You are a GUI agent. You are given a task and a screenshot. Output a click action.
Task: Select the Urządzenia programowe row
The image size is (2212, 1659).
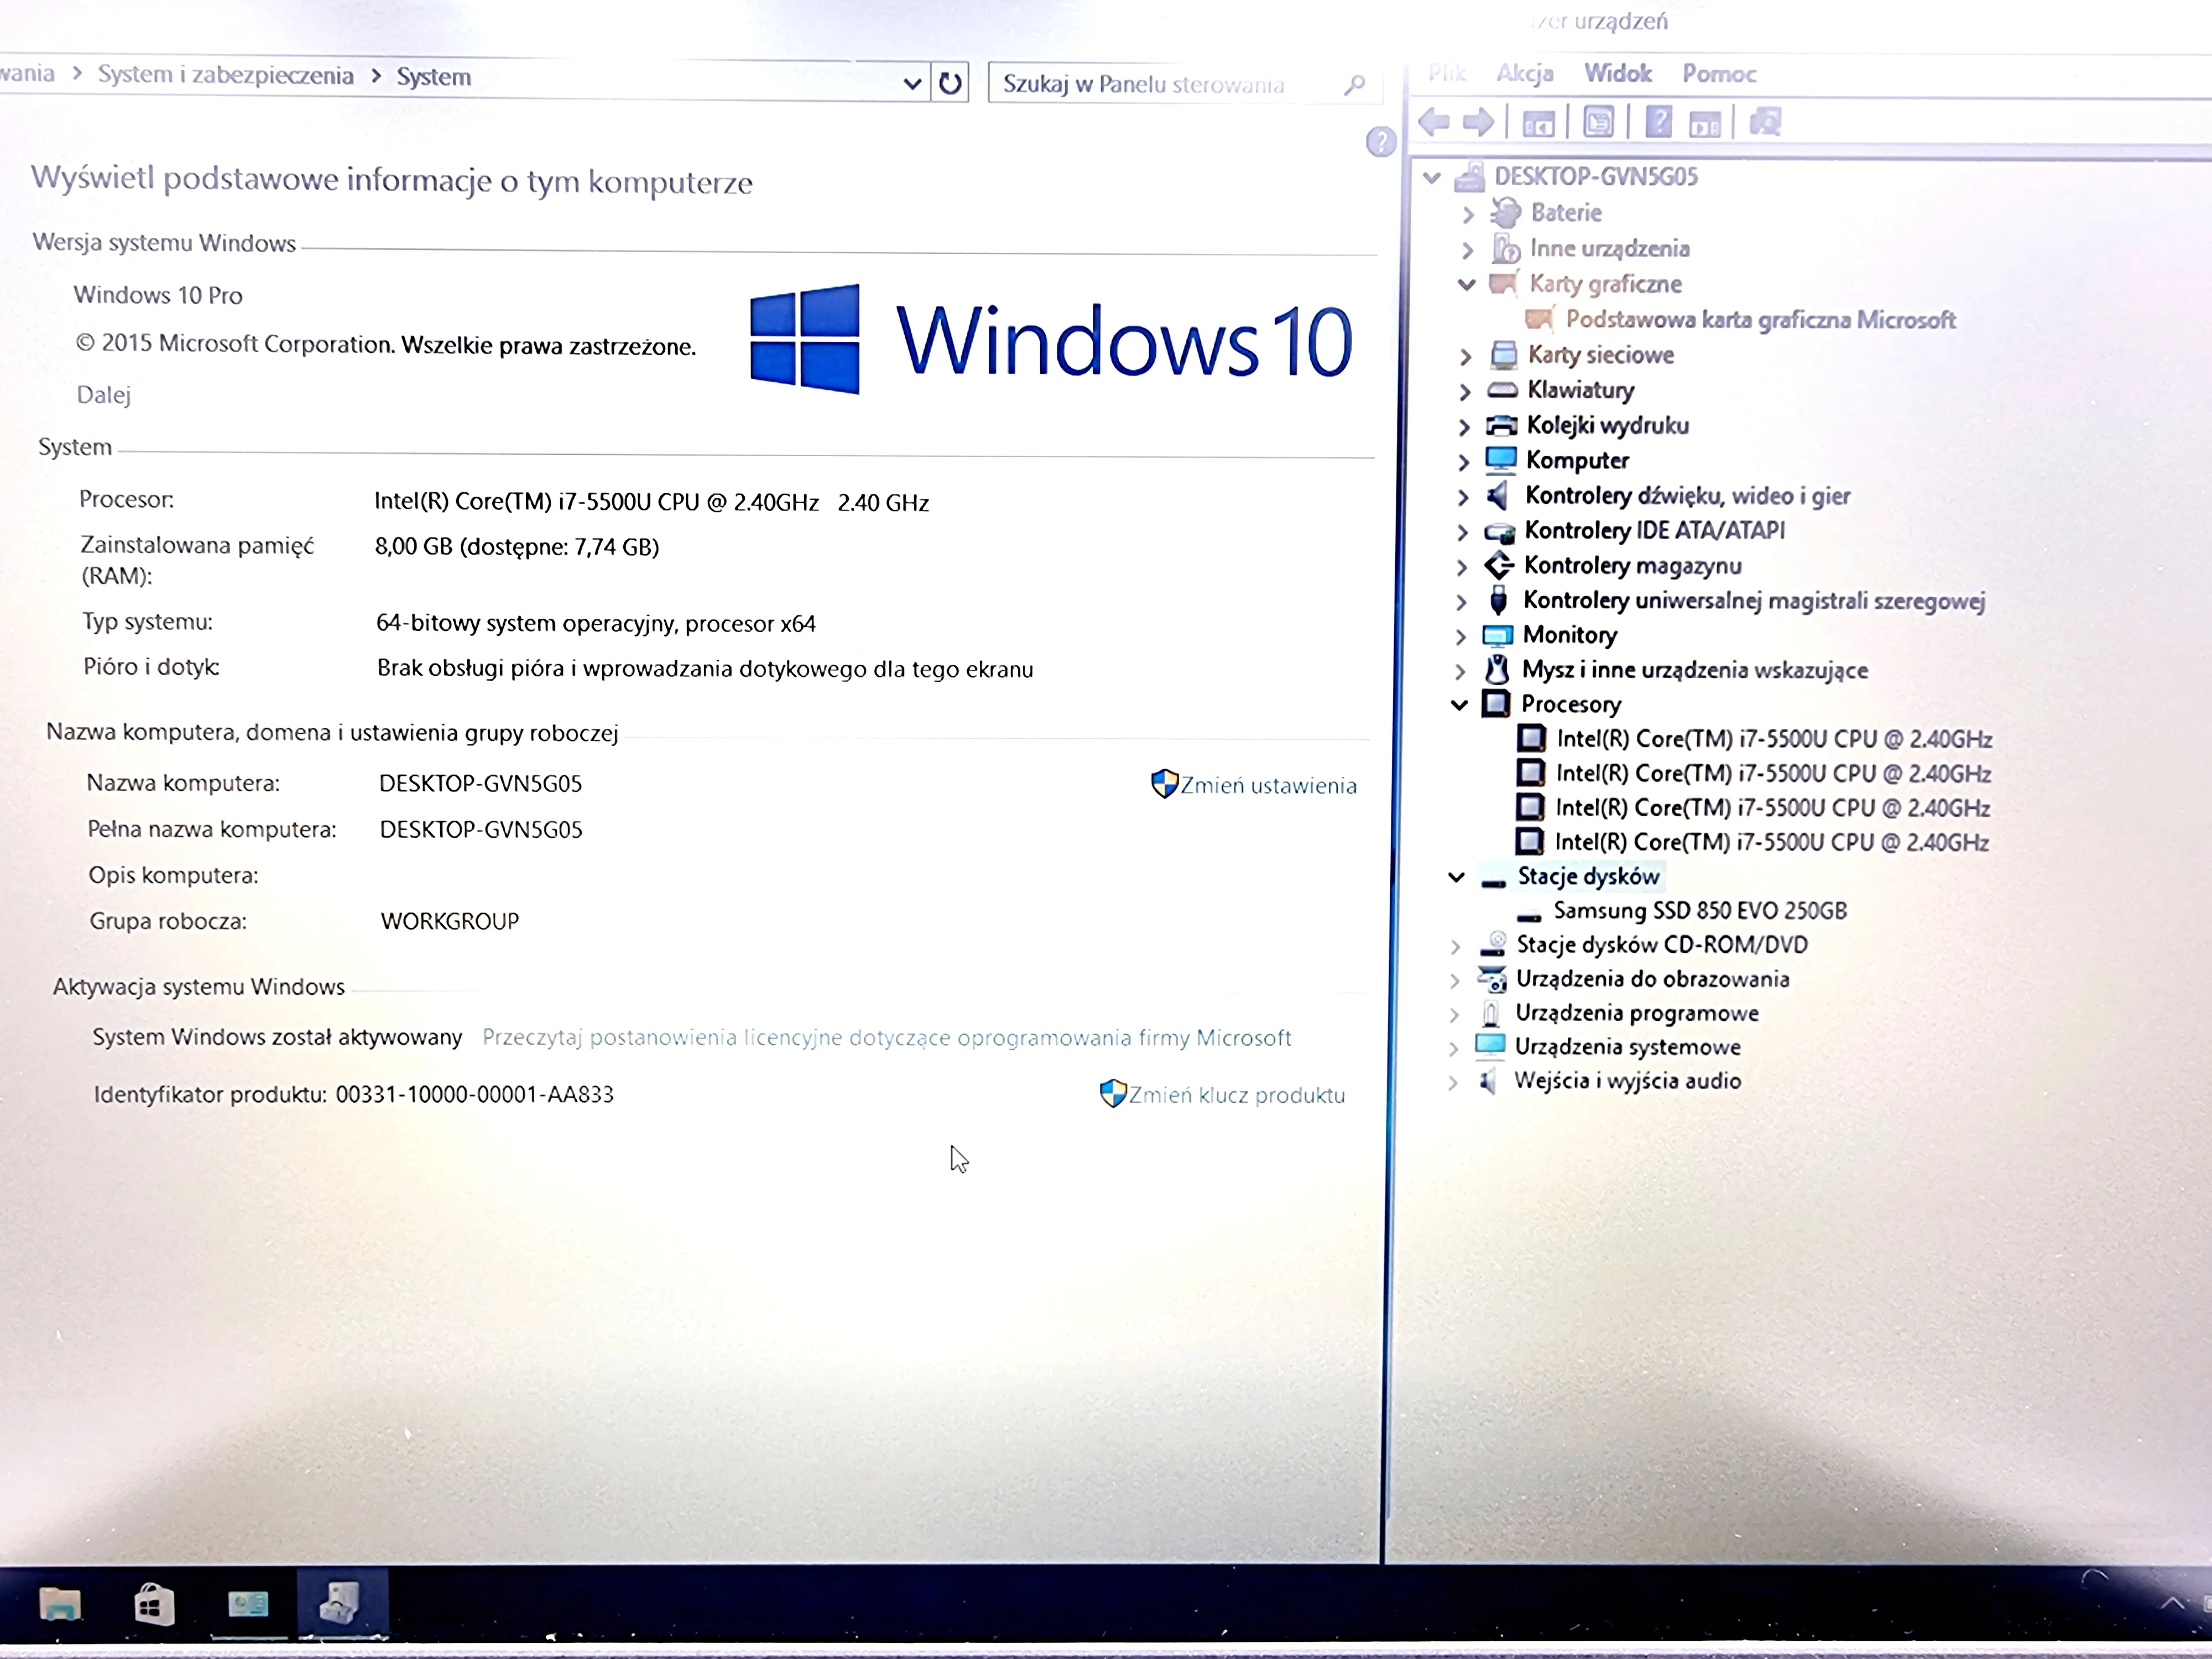tap(1637, 1013)
